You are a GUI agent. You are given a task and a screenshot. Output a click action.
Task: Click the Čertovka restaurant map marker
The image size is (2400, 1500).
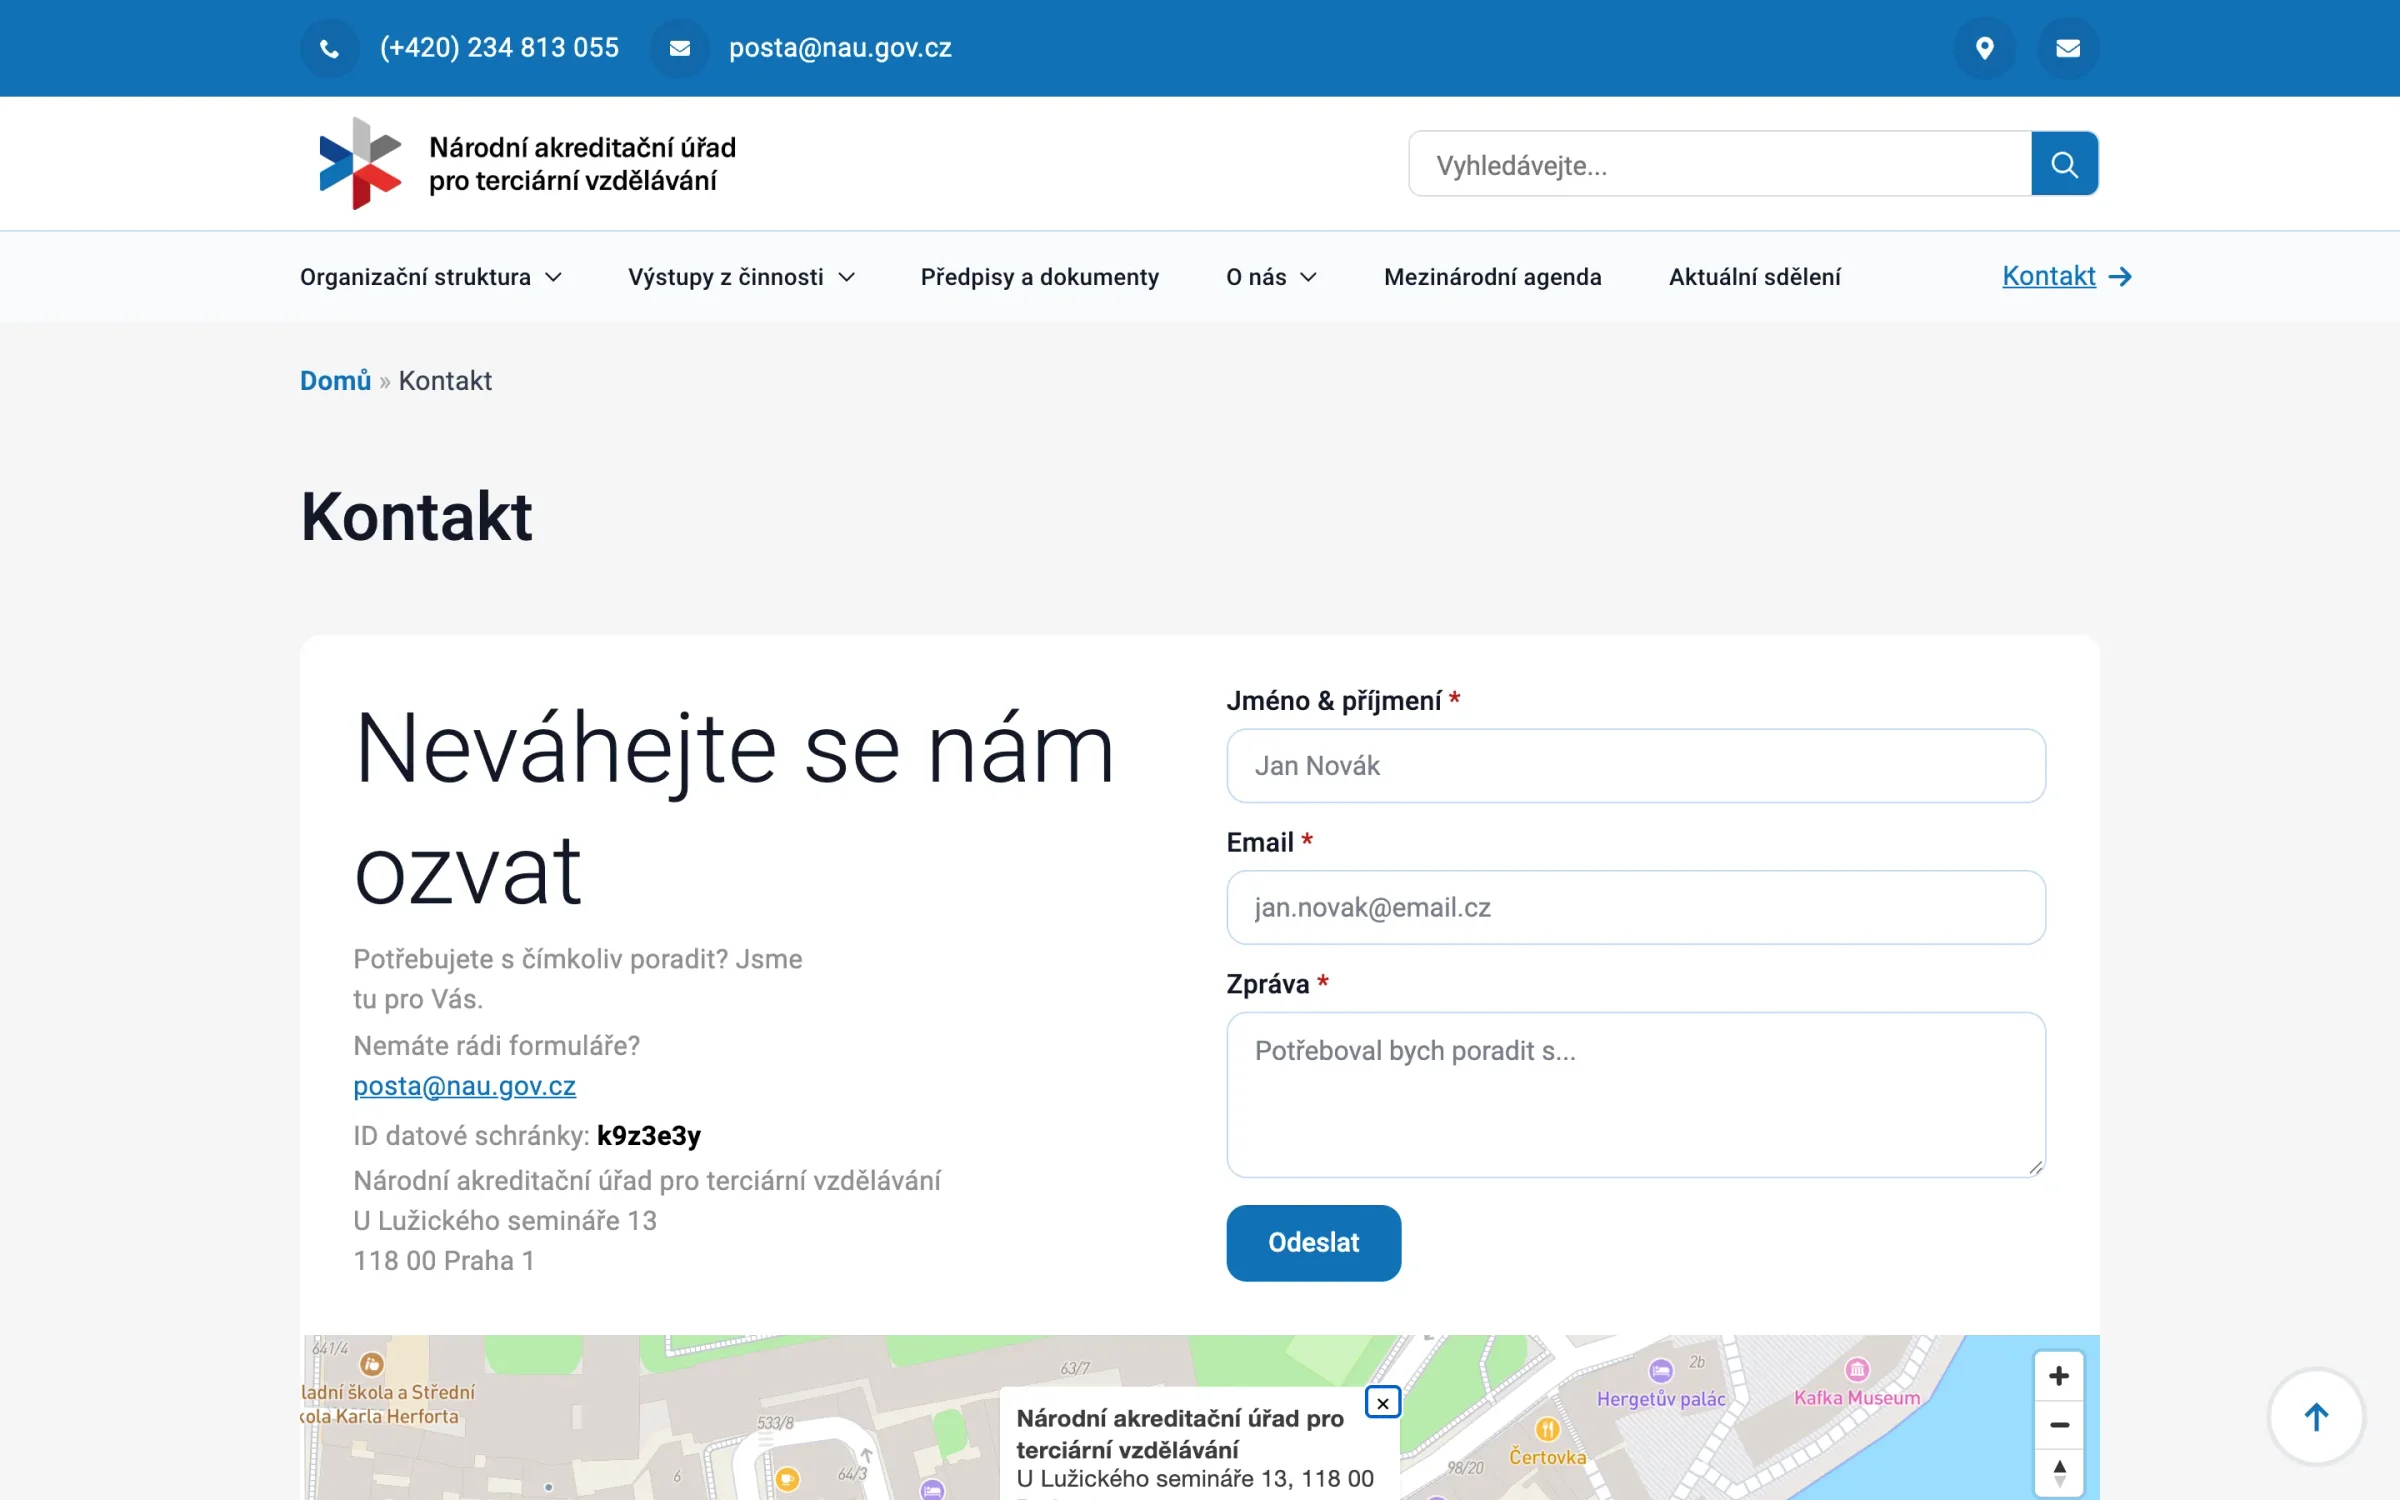pyautogui.click(x=1546, y=1429)
